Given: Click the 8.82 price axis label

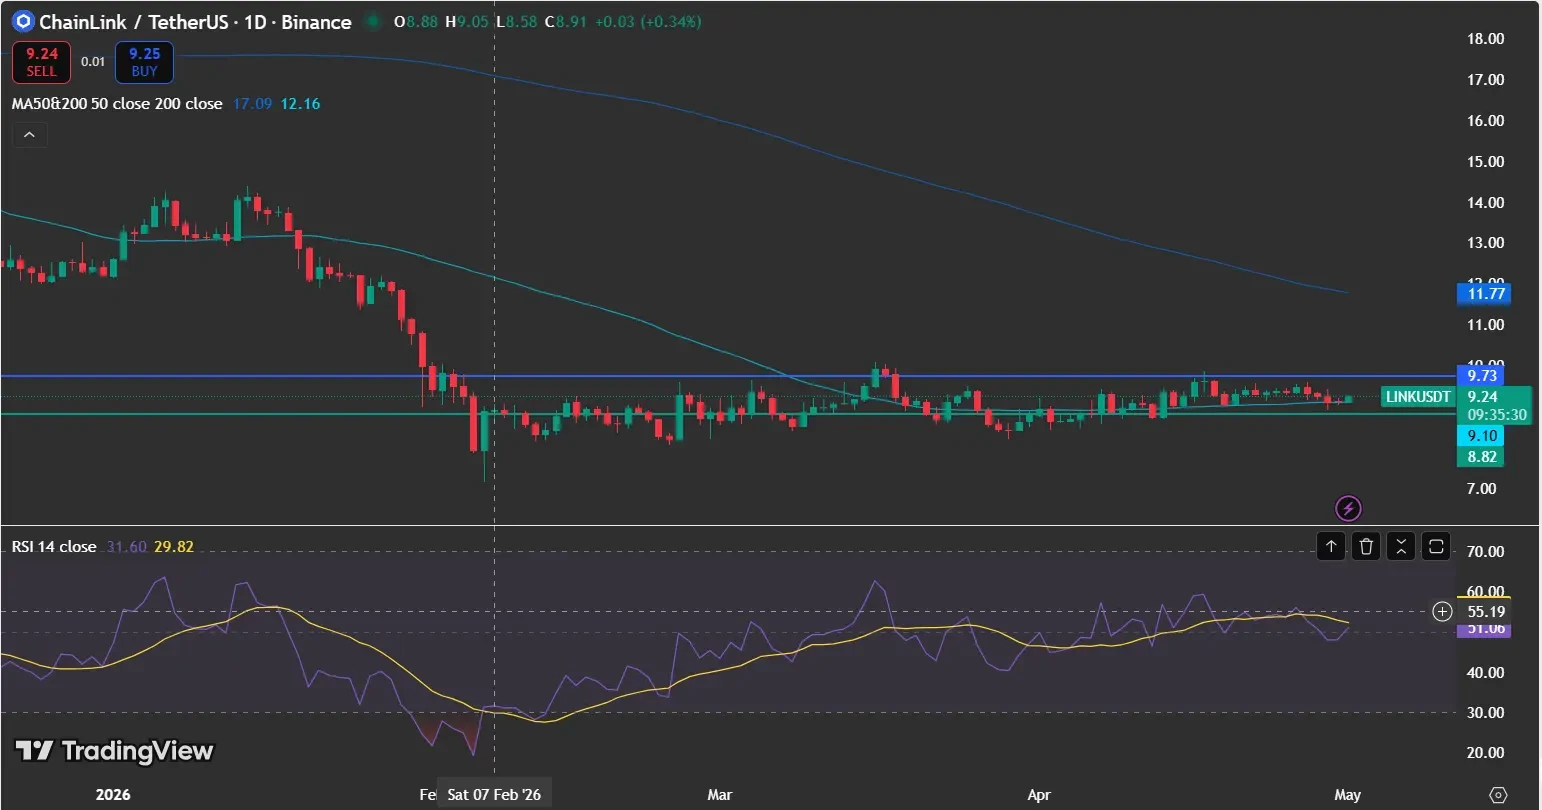Looking at the screenshot, I should [x=1482, y=456].
